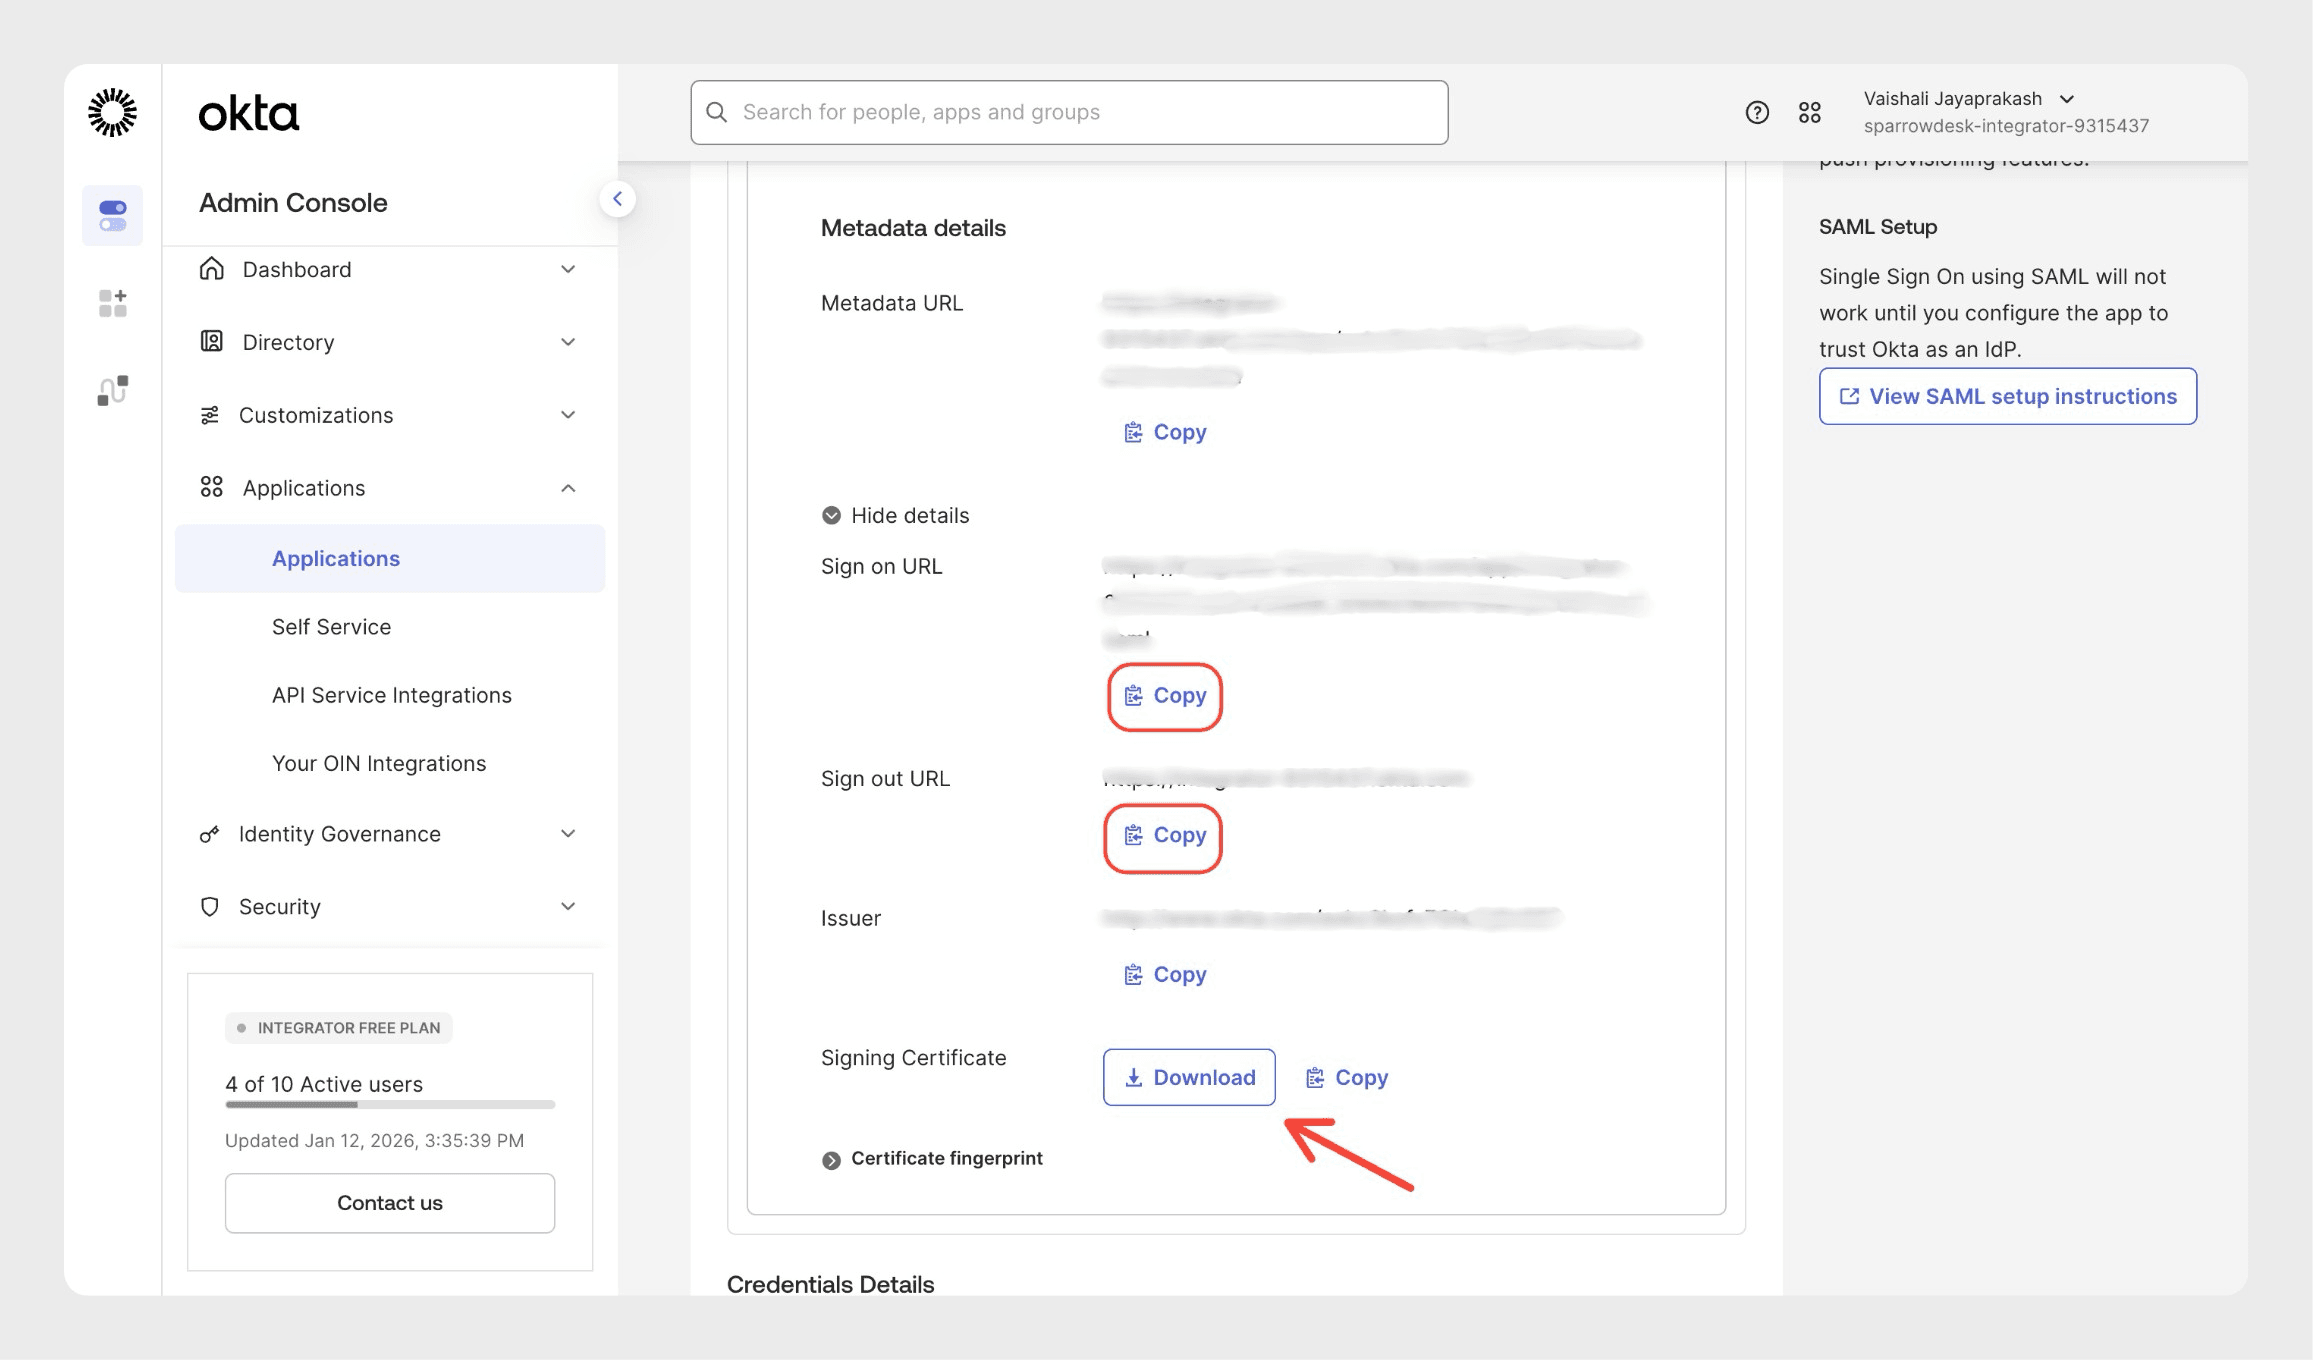The width and height of the screenshot is (2314, 1360).
Task: Open the Vaishali Jayaprakash account dropdown
Action: click(x=2067, y=99)
